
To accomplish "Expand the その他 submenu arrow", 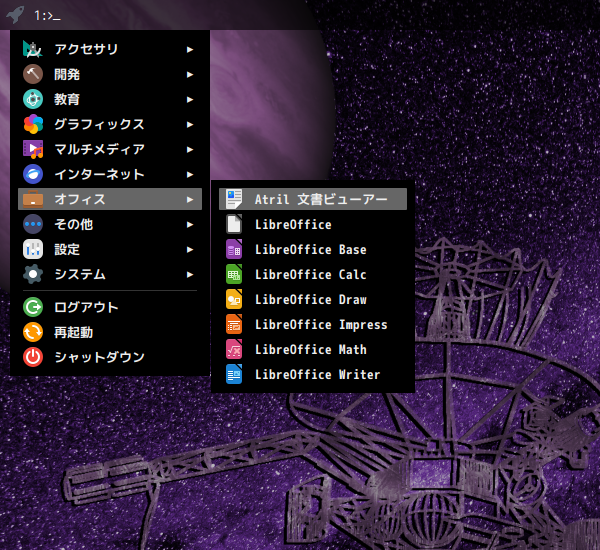I will coord(190,224).
